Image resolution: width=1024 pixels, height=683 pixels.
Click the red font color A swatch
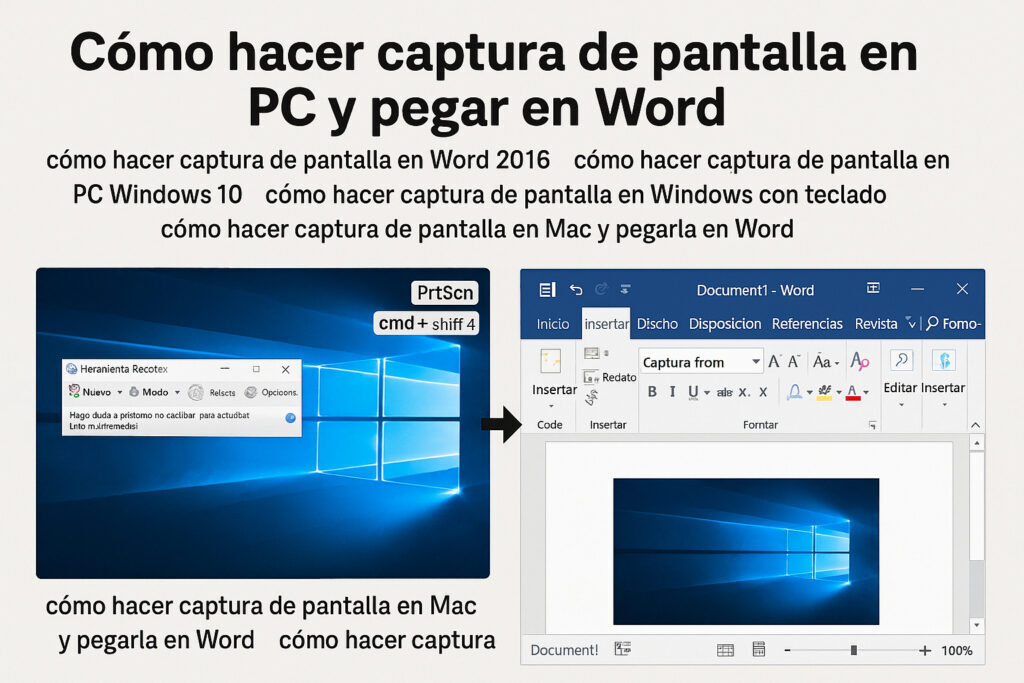point(853,392)
